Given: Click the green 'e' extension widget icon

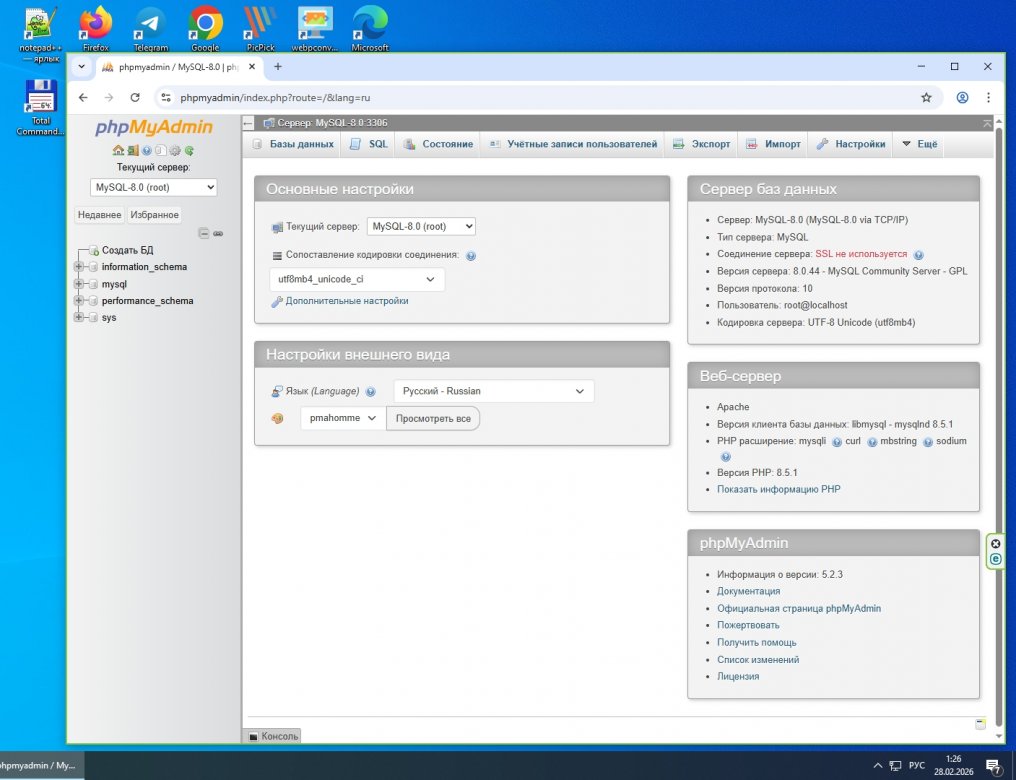Looking at the screenshot, I should [x=996, y=559].
